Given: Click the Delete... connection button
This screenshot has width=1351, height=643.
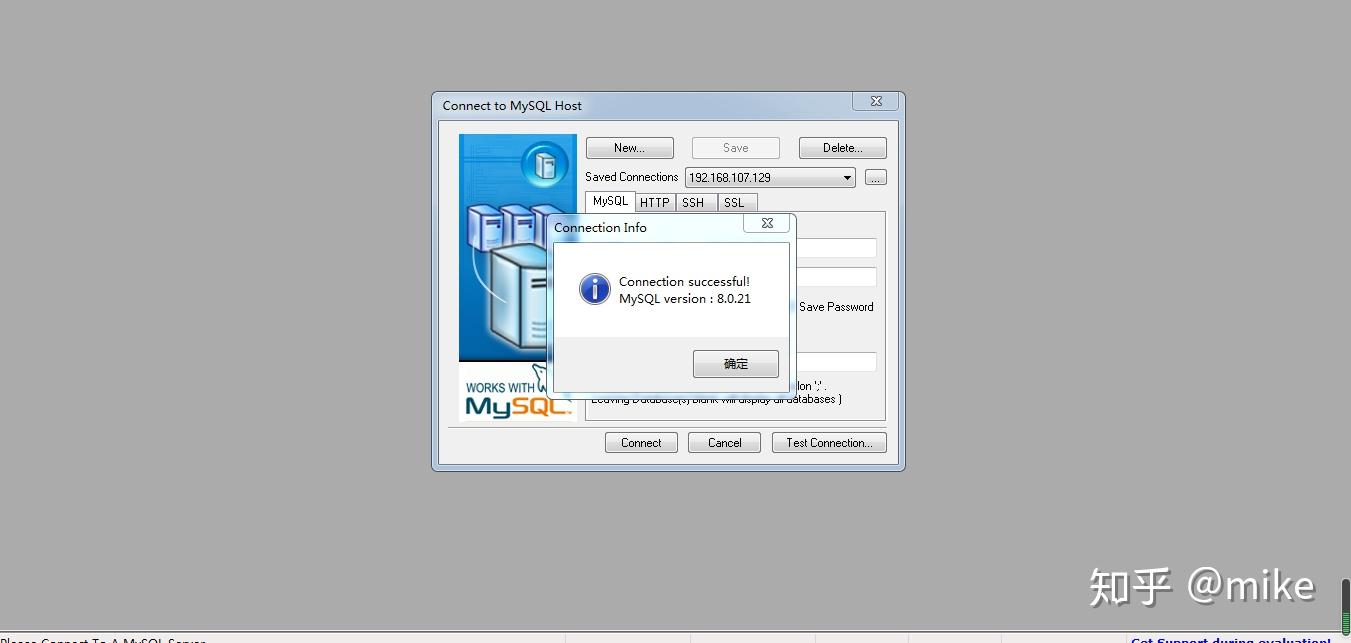Looking at the screenshot, I should 842,148.
